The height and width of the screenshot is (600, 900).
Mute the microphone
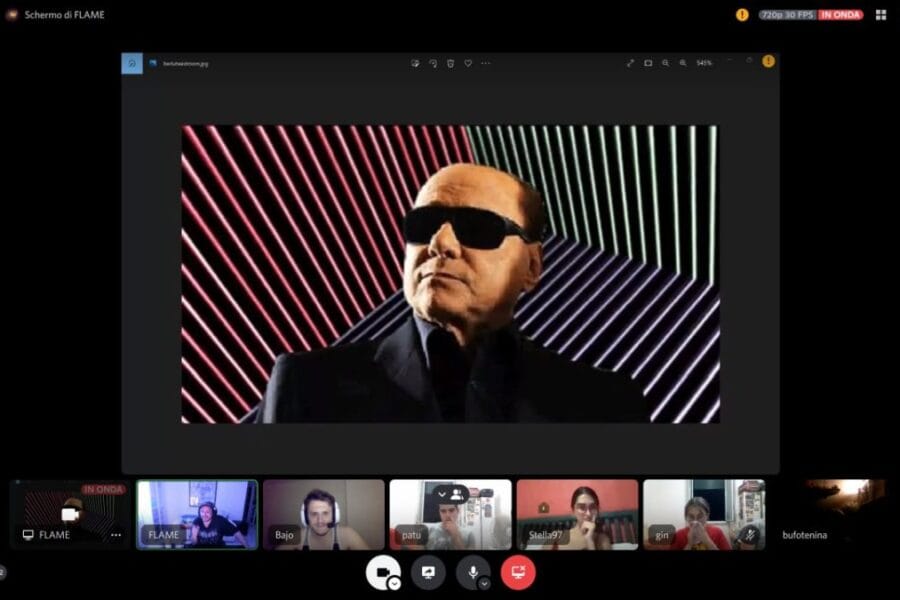click(x=473, y=572)
